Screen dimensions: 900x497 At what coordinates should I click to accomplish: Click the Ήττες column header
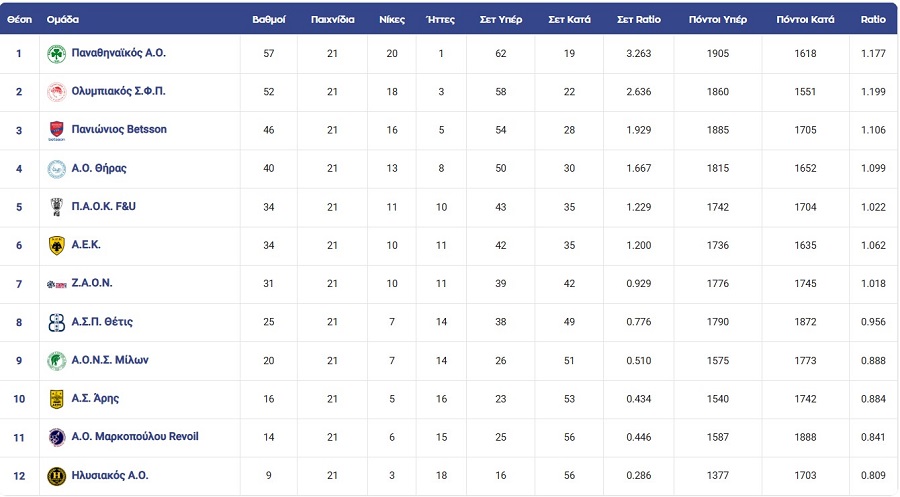[440, 19]
